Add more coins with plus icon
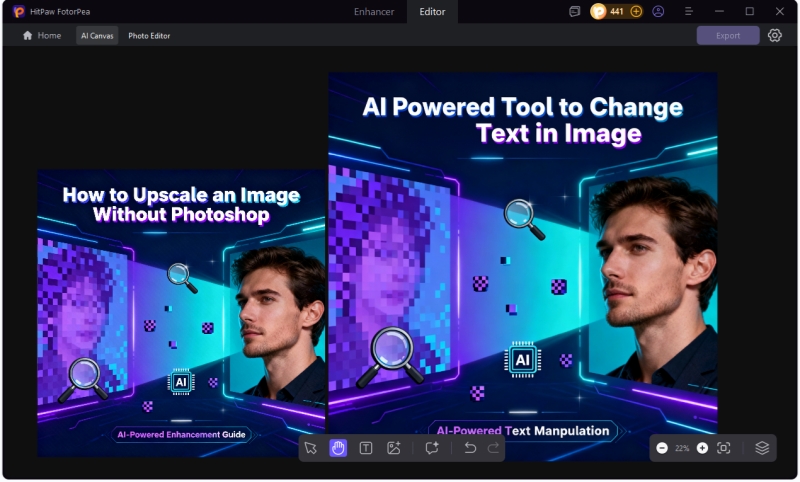The image size is (800, 482). (x=636, y=11)
